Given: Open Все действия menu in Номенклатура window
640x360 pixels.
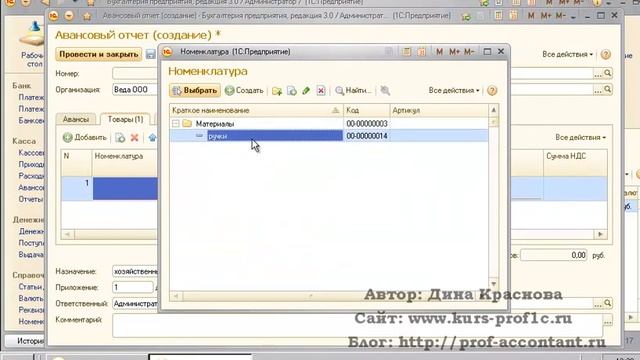Looking at the screenshot, I should (453, 91).
